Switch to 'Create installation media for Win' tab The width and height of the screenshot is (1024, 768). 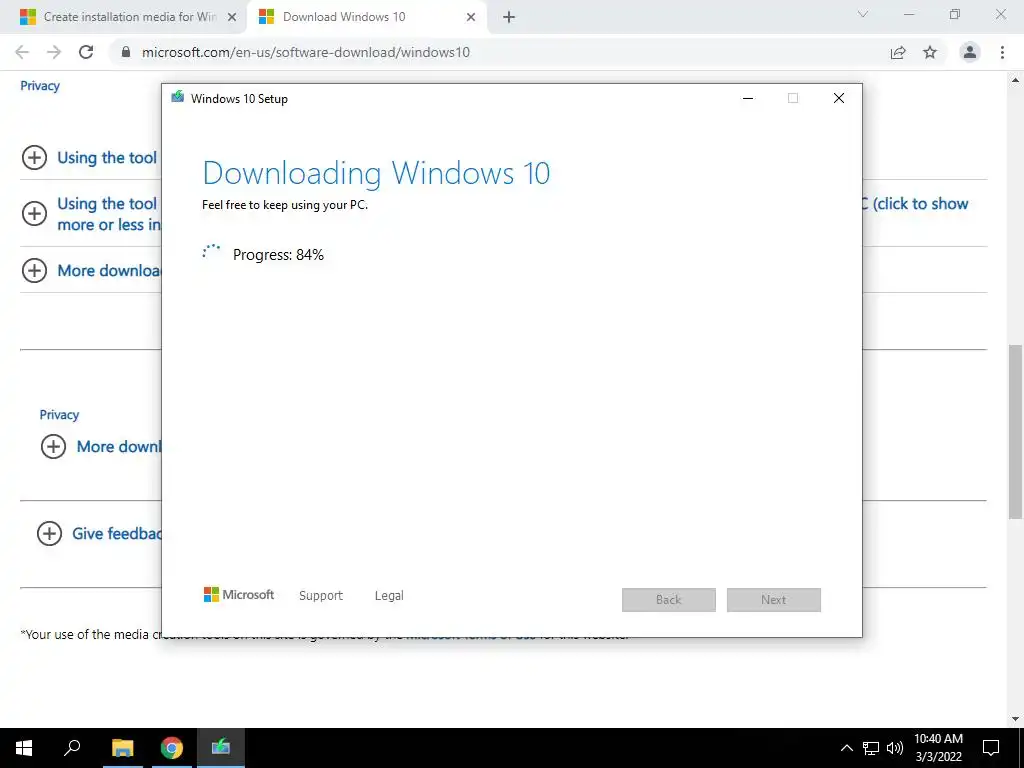click(x=123, y=17)
